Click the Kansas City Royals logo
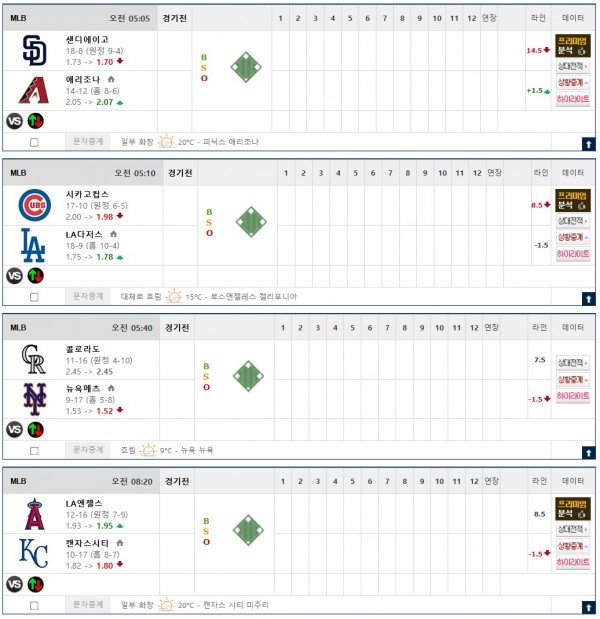 (x=34, y=553)
